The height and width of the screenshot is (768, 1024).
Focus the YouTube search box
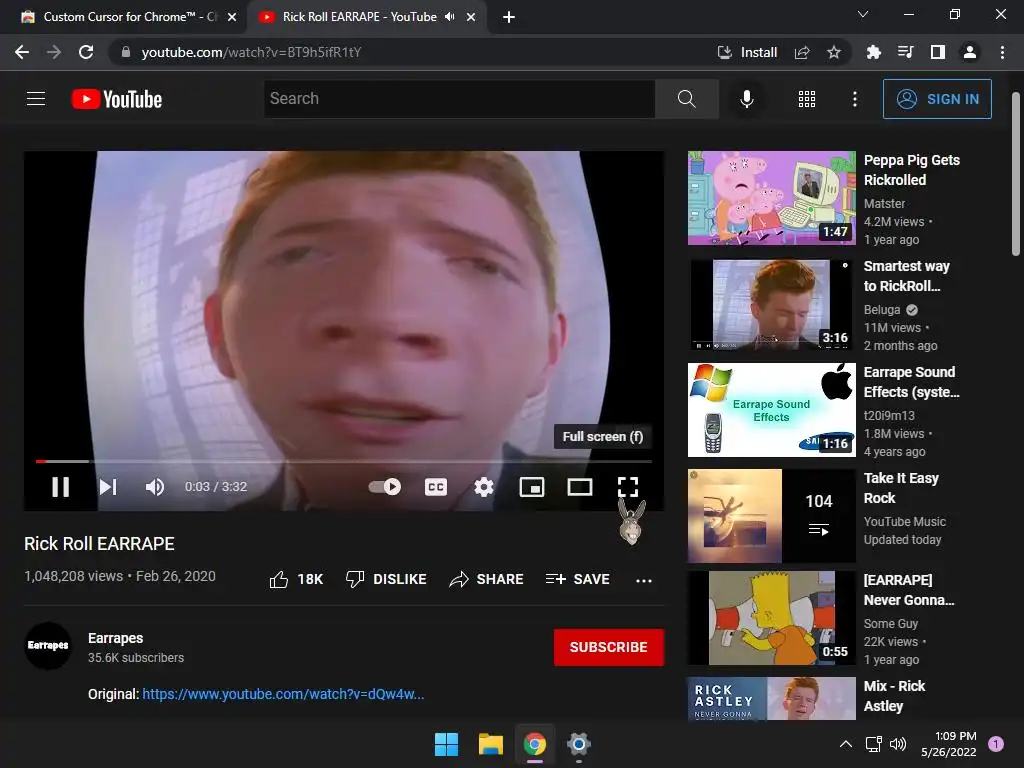tap(459, 99)
